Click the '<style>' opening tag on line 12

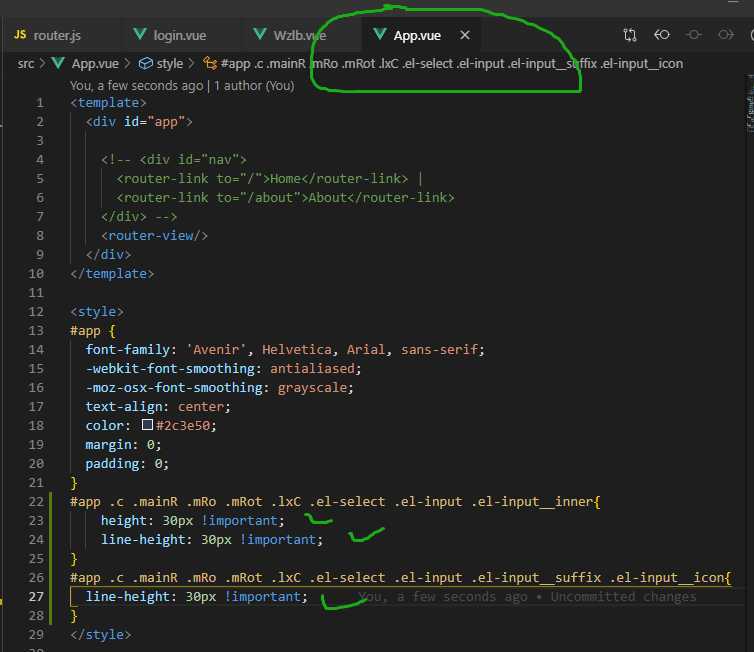click(x=97, y=312)
